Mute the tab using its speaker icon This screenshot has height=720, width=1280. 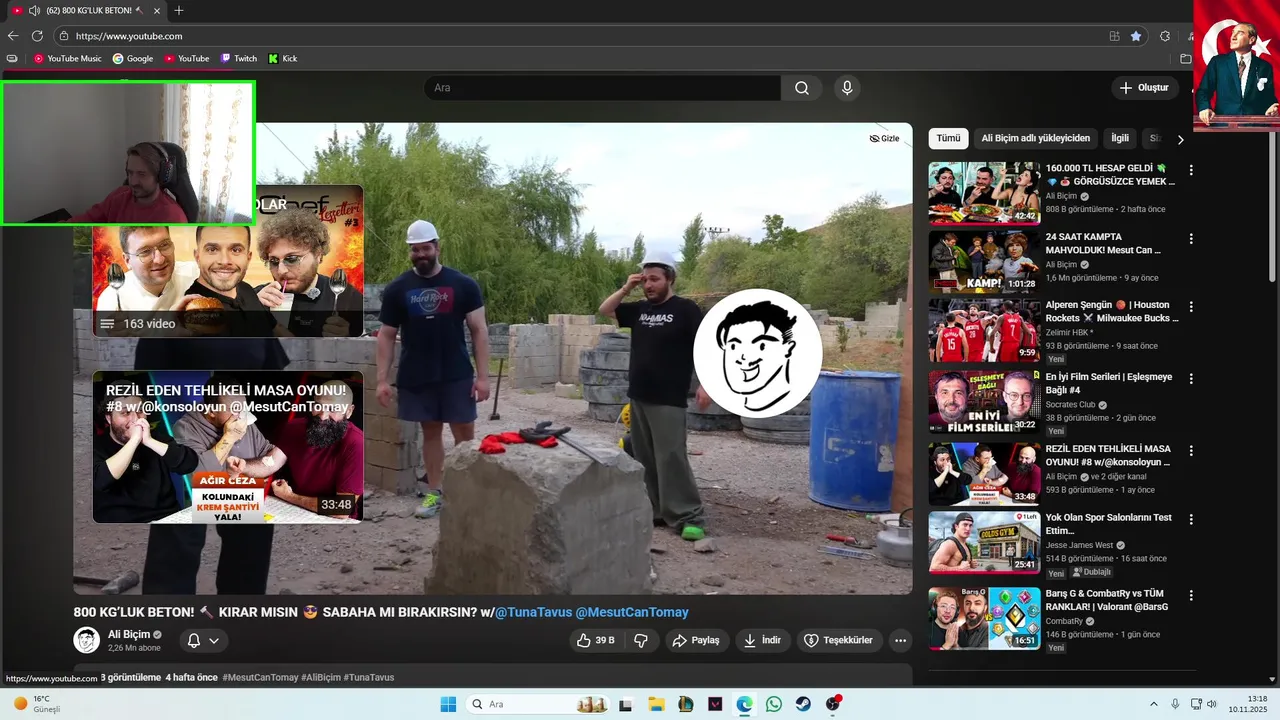pyautogui.click(x=34, y=10)
